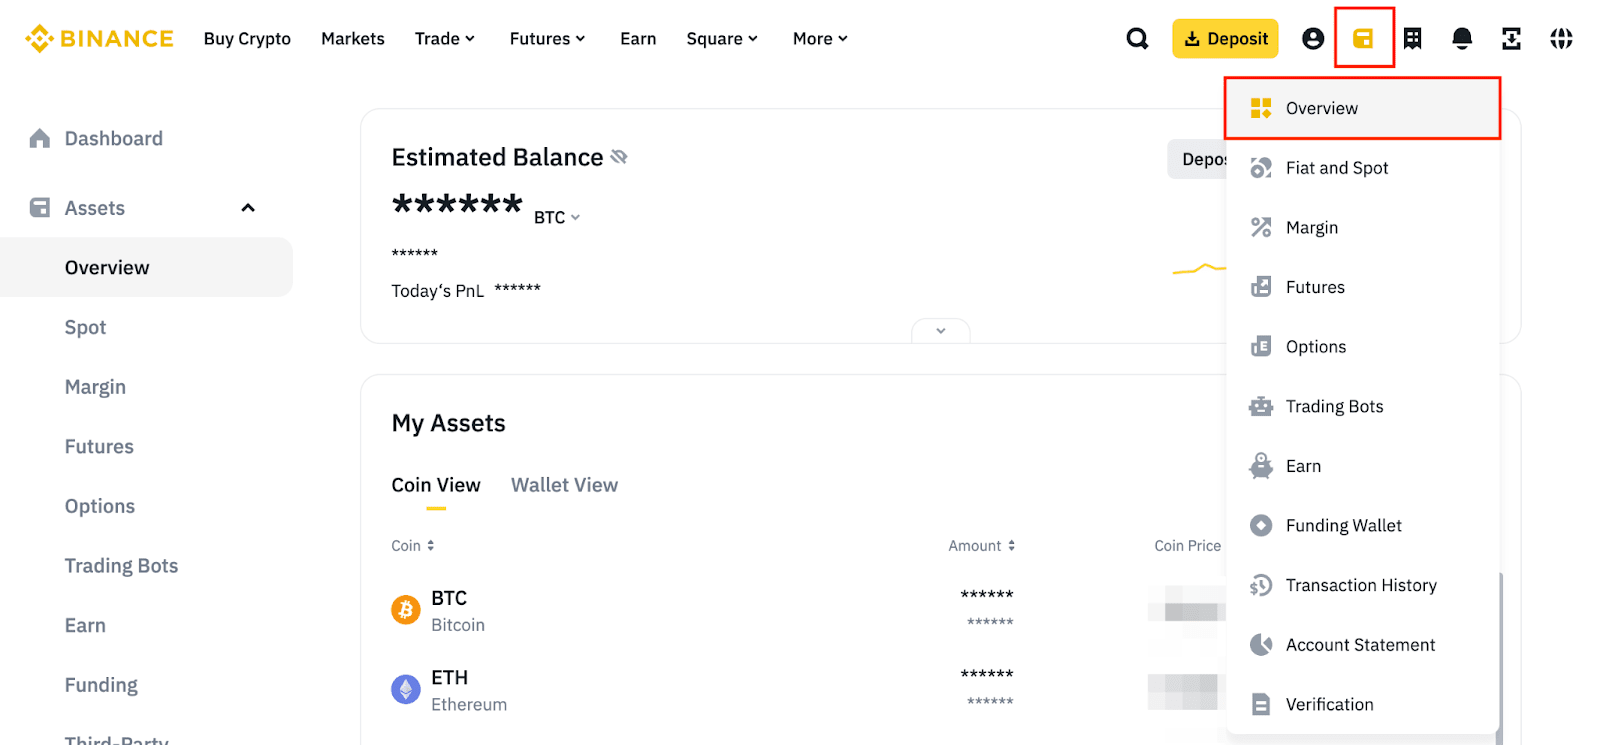Open Transaction History menu entry

(x=1362, y=585)
